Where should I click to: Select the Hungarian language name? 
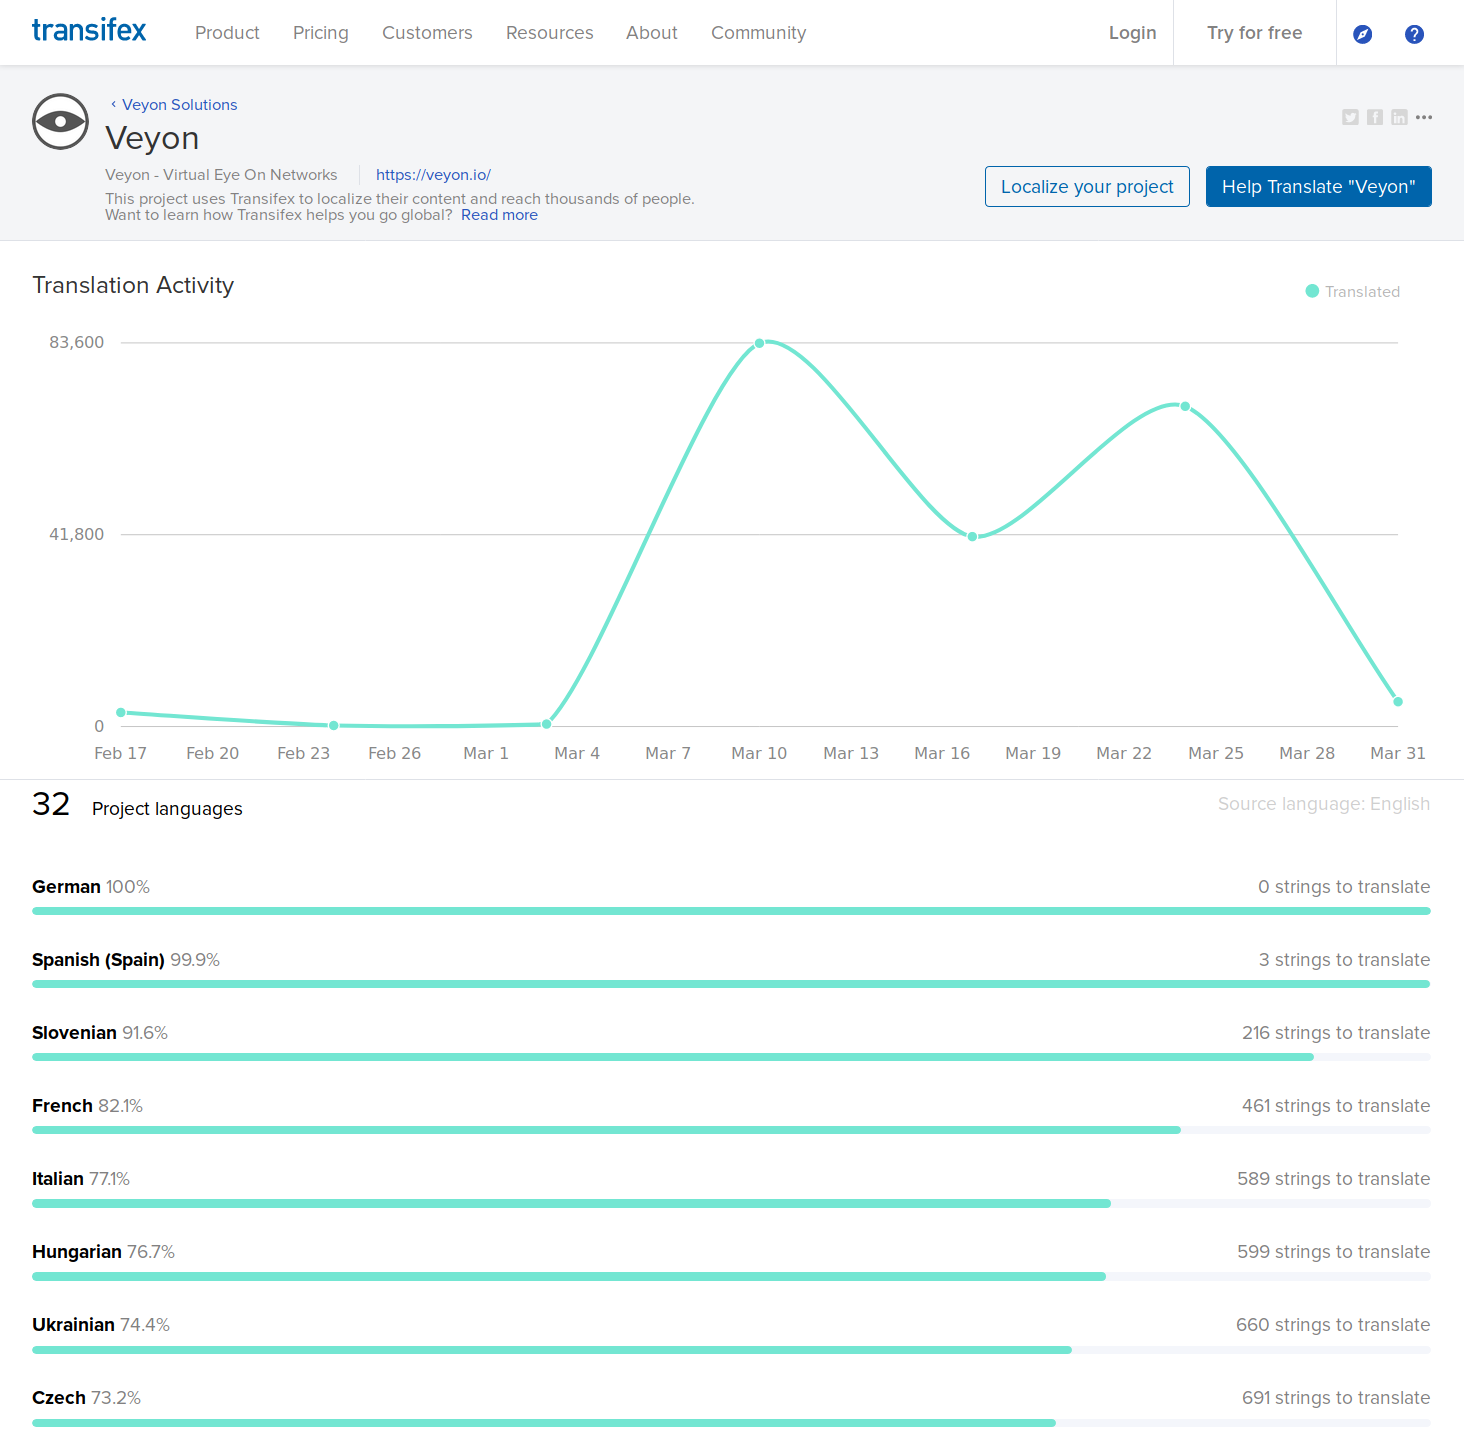pos(77,1252)
